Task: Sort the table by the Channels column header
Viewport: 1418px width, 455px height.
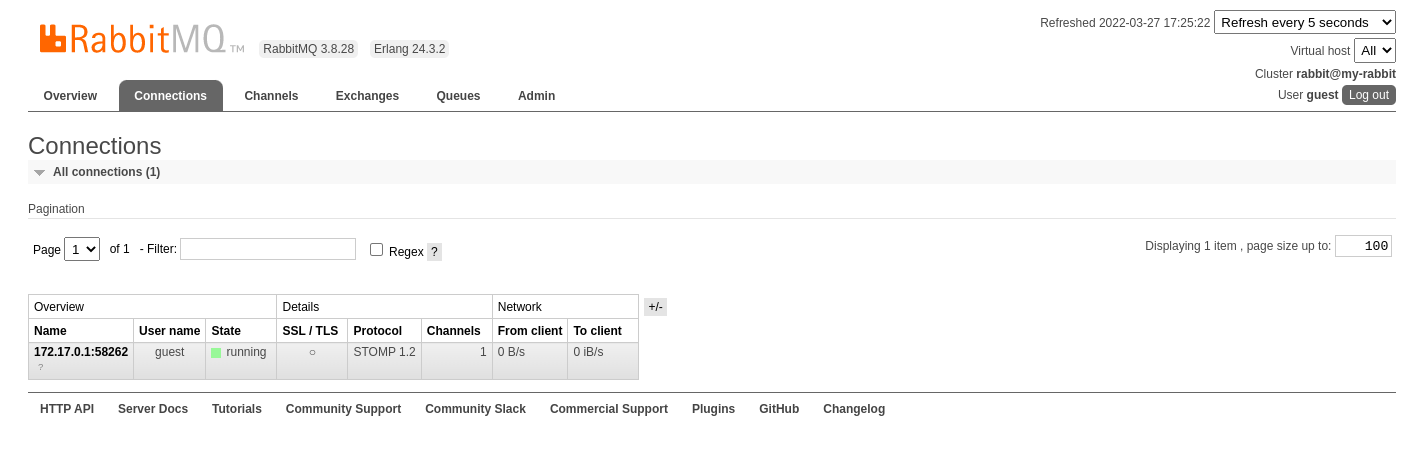Action: click(453, 331)
